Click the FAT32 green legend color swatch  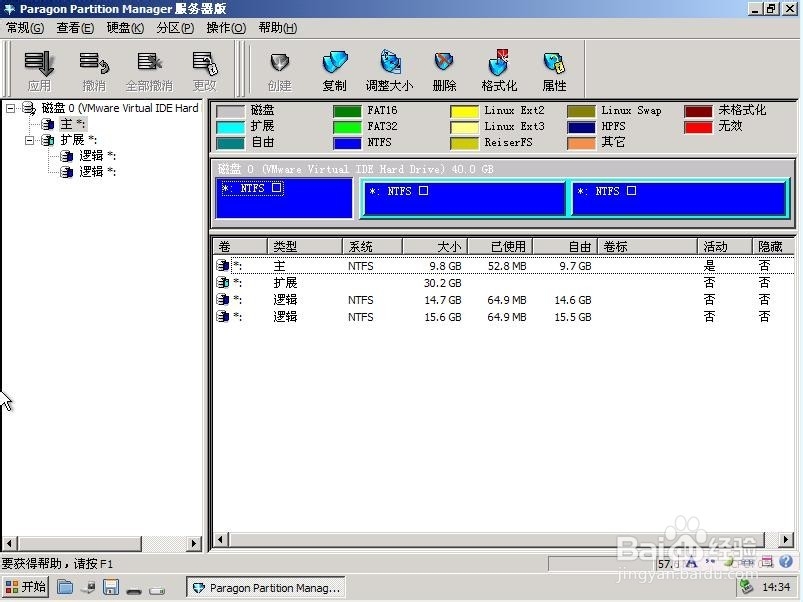coord(347,126)
